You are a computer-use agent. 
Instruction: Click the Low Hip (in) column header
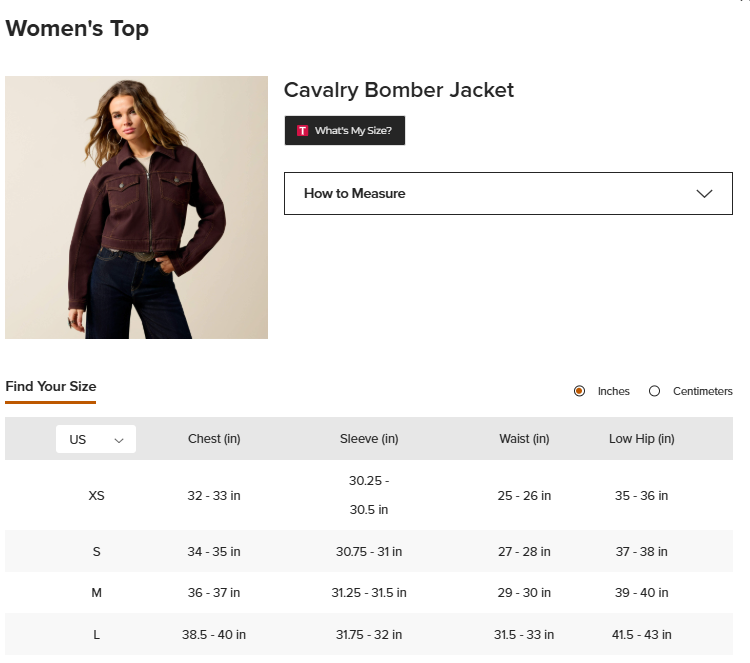(x=641, y=439)
